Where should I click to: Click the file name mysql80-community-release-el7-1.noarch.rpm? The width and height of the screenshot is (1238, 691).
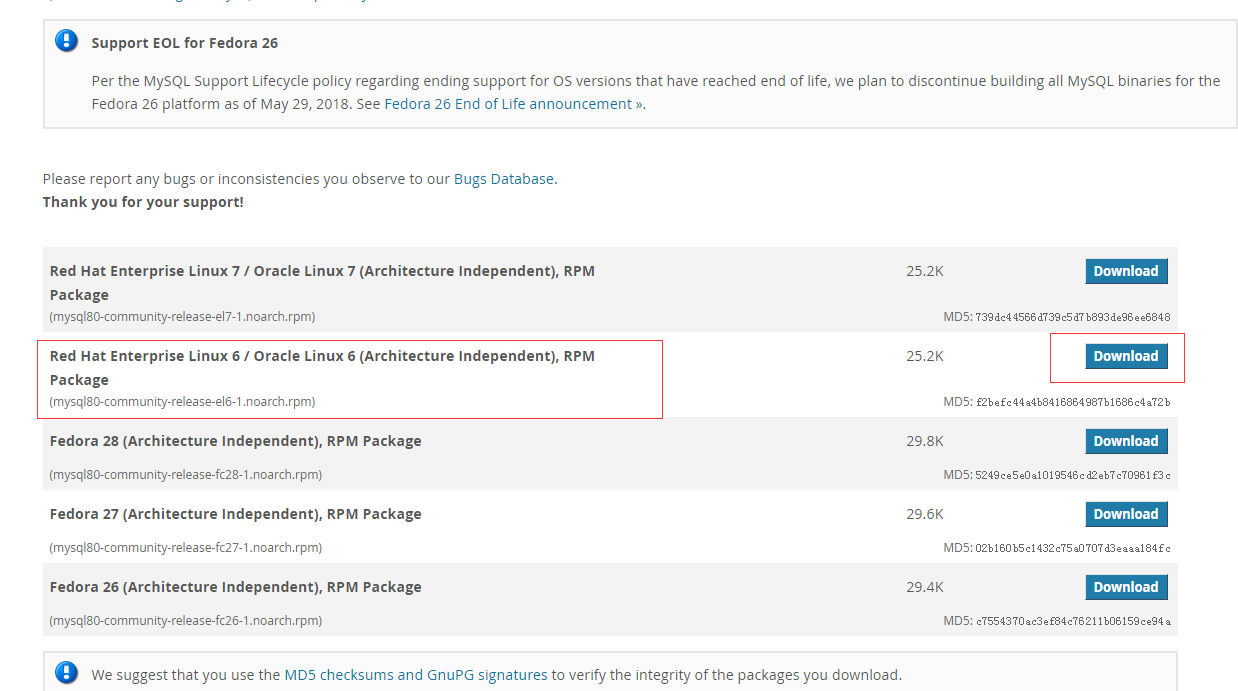point(182,317)
